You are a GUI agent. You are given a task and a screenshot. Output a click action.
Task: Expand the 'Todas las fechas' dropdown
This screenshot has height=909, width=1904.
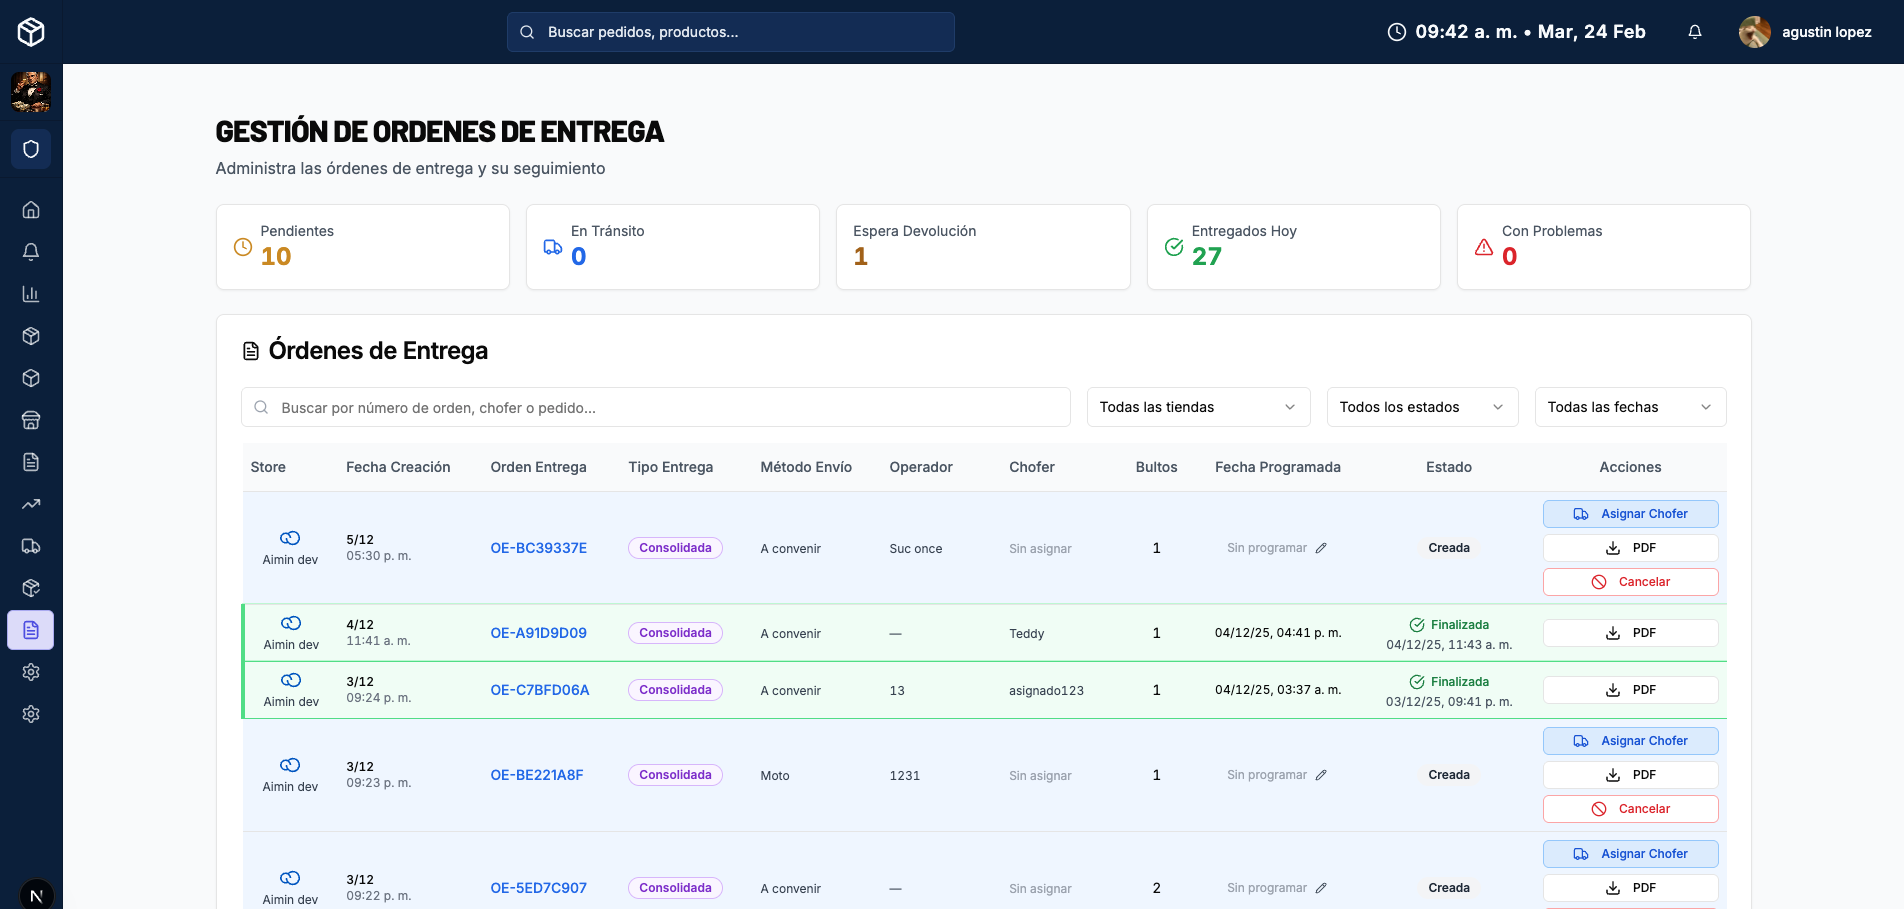[1629, 407]
